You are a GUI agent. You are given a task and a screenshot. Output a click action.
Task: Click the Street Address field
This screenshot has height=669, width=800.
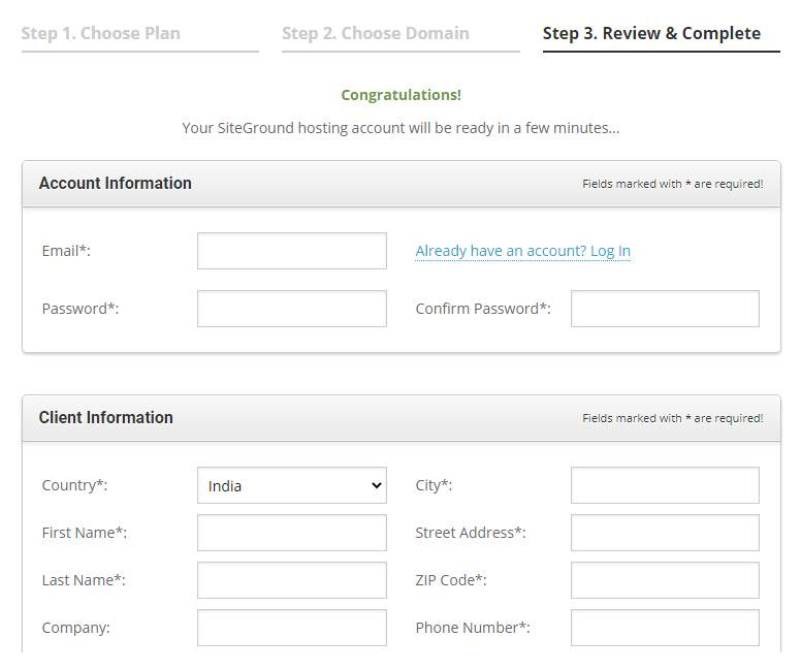coord(663,532)
